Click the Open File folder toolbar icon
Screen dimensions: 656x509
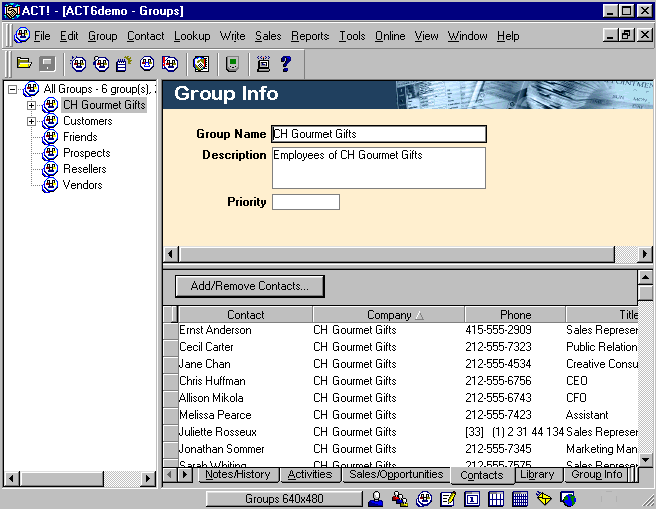pos(24,64)
